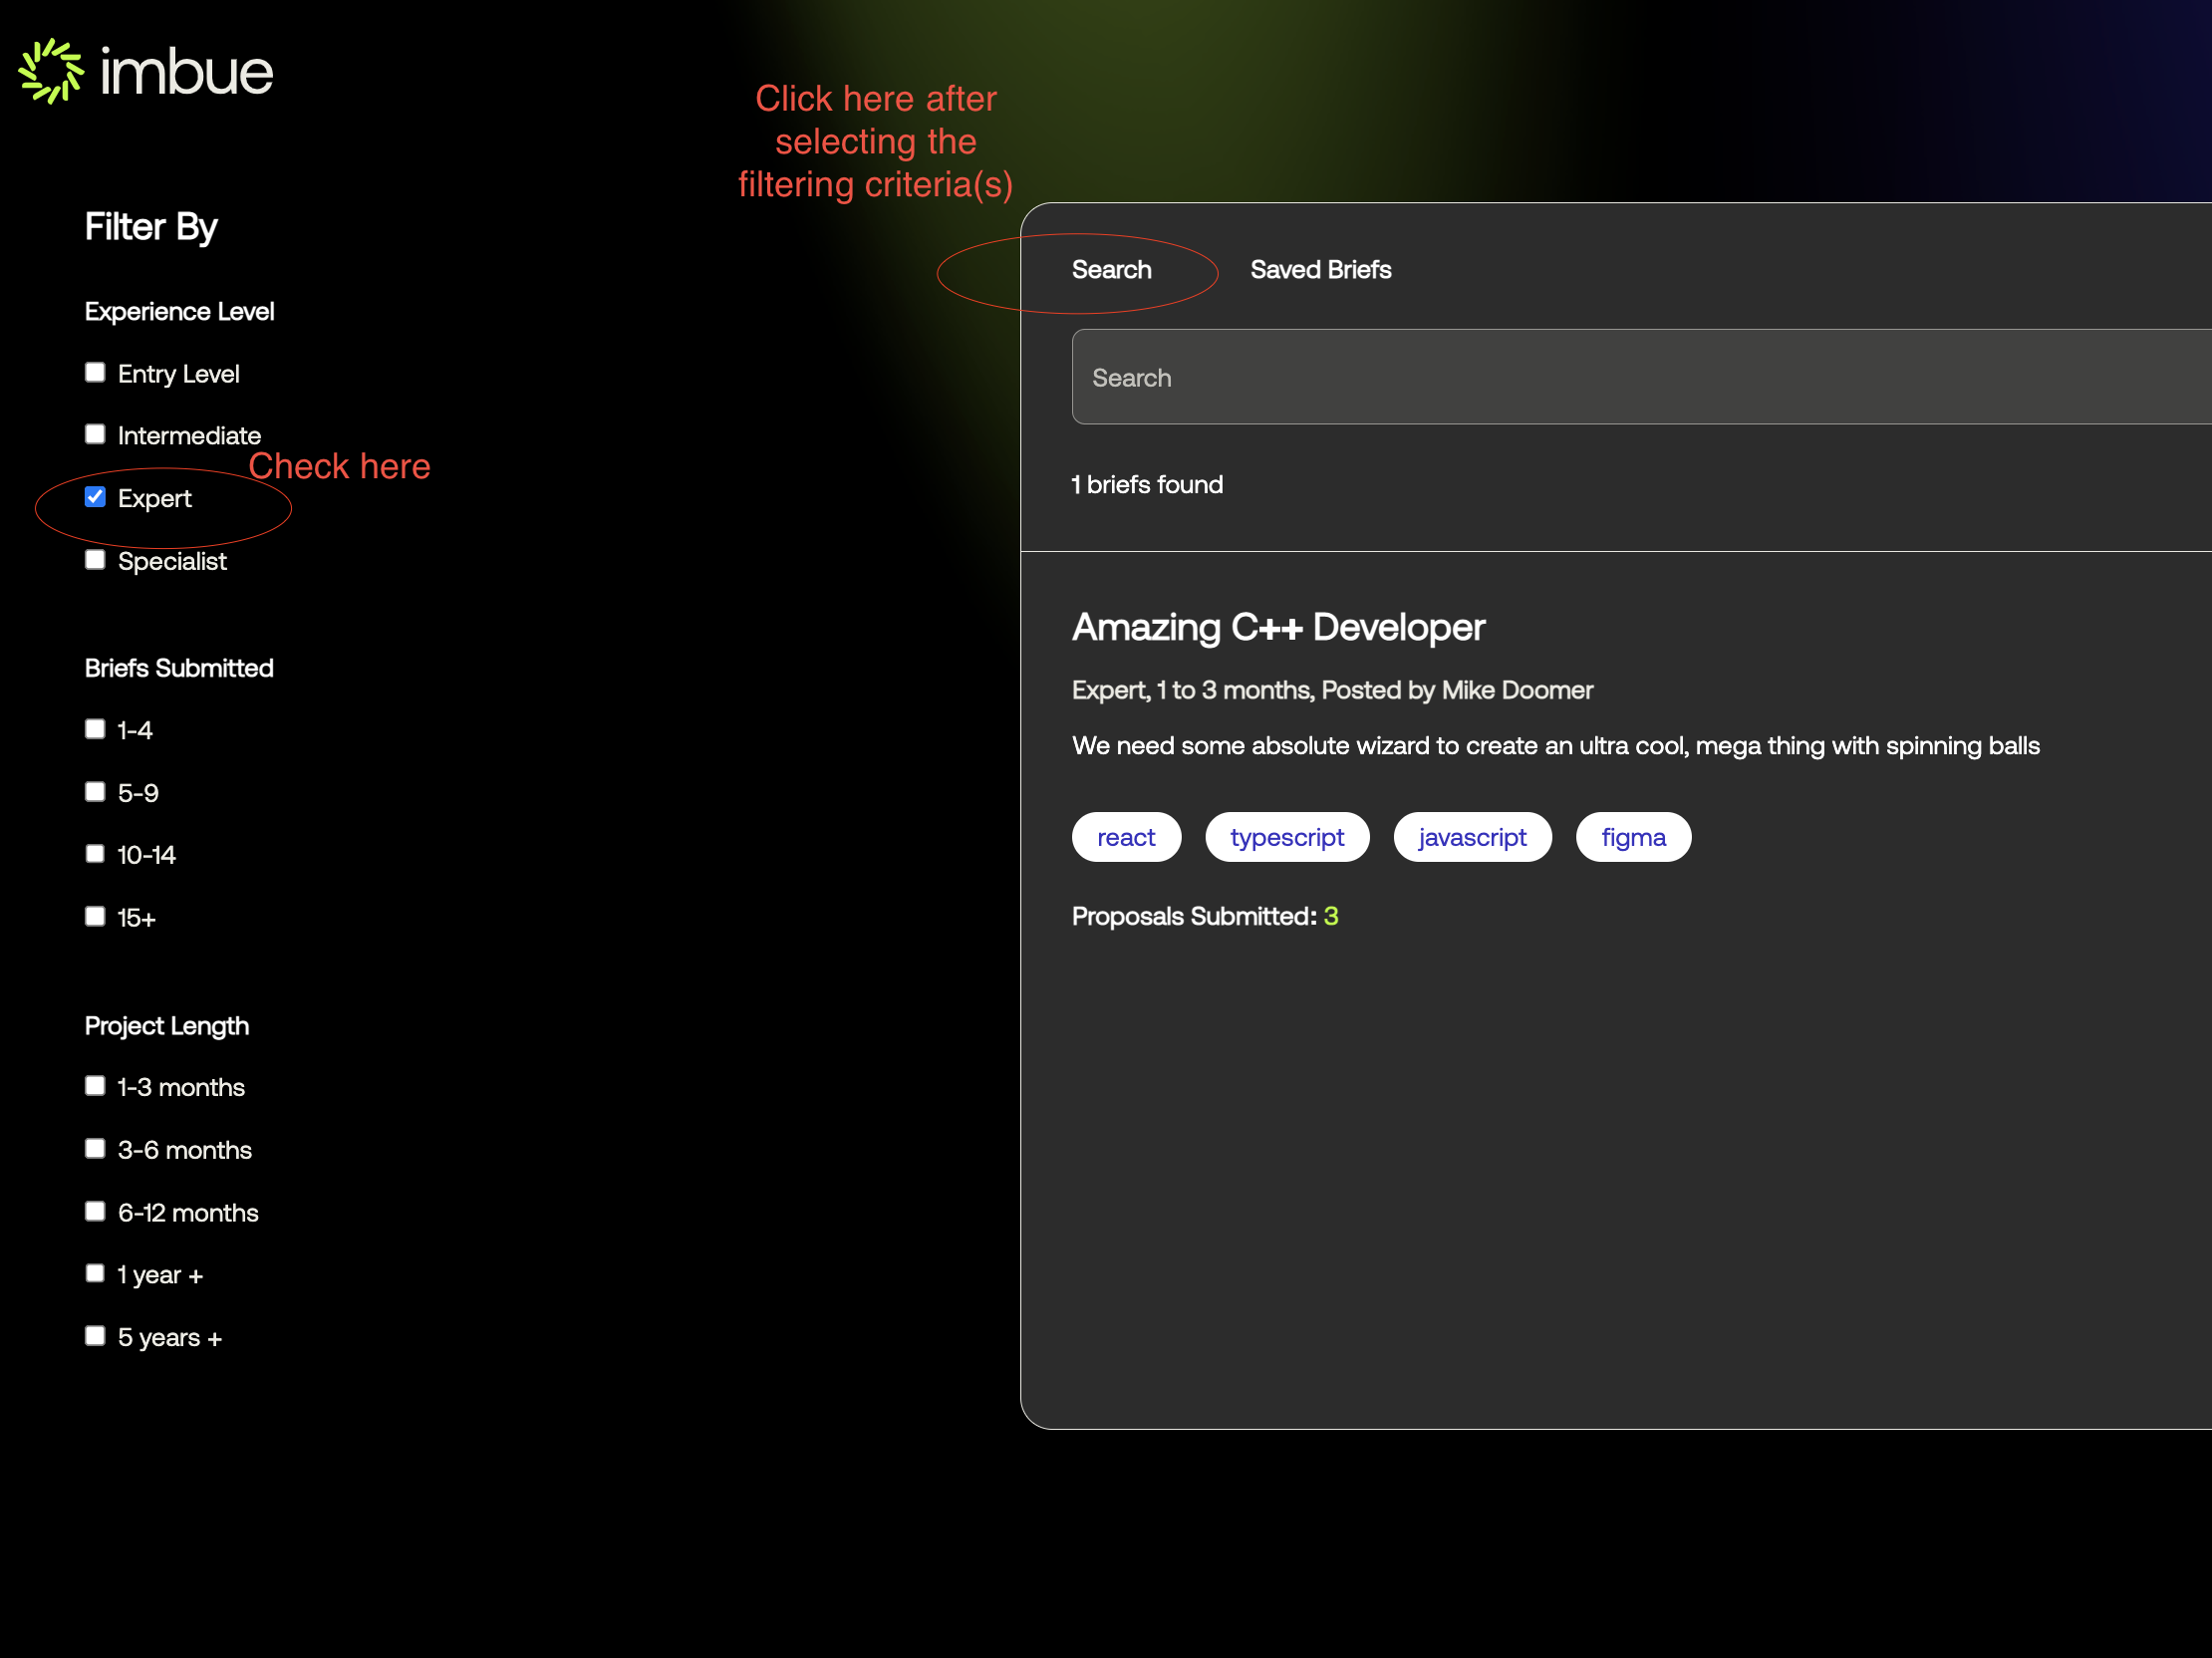
Task: Enable the Intermediate experience filter
Action: [x=95, y=434]
